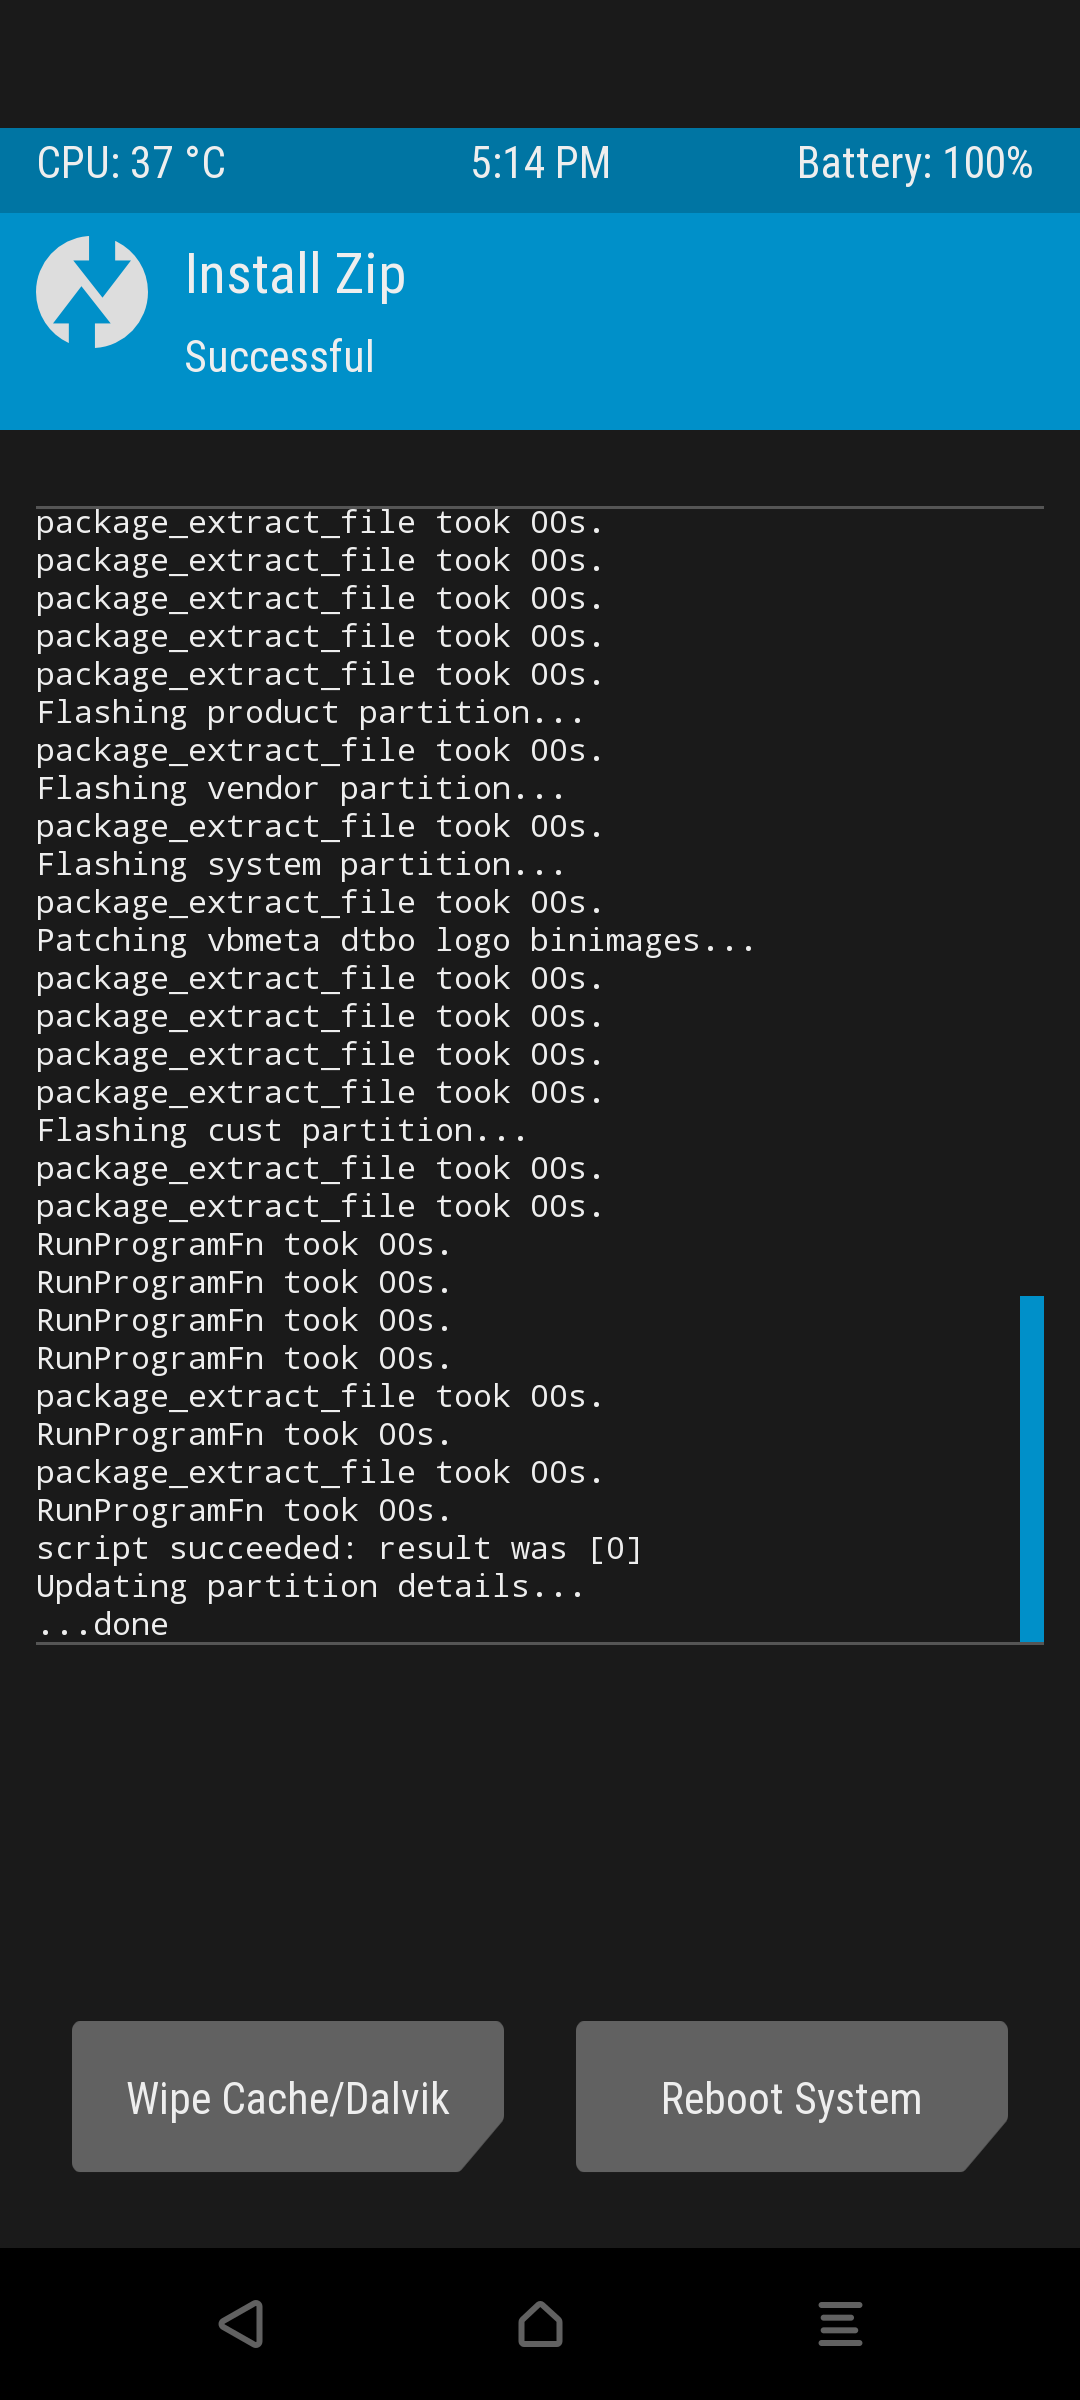Select the 'Updating partition details' line
This screenshot has width=1080, height=2400.
(x=310, y=1587)
